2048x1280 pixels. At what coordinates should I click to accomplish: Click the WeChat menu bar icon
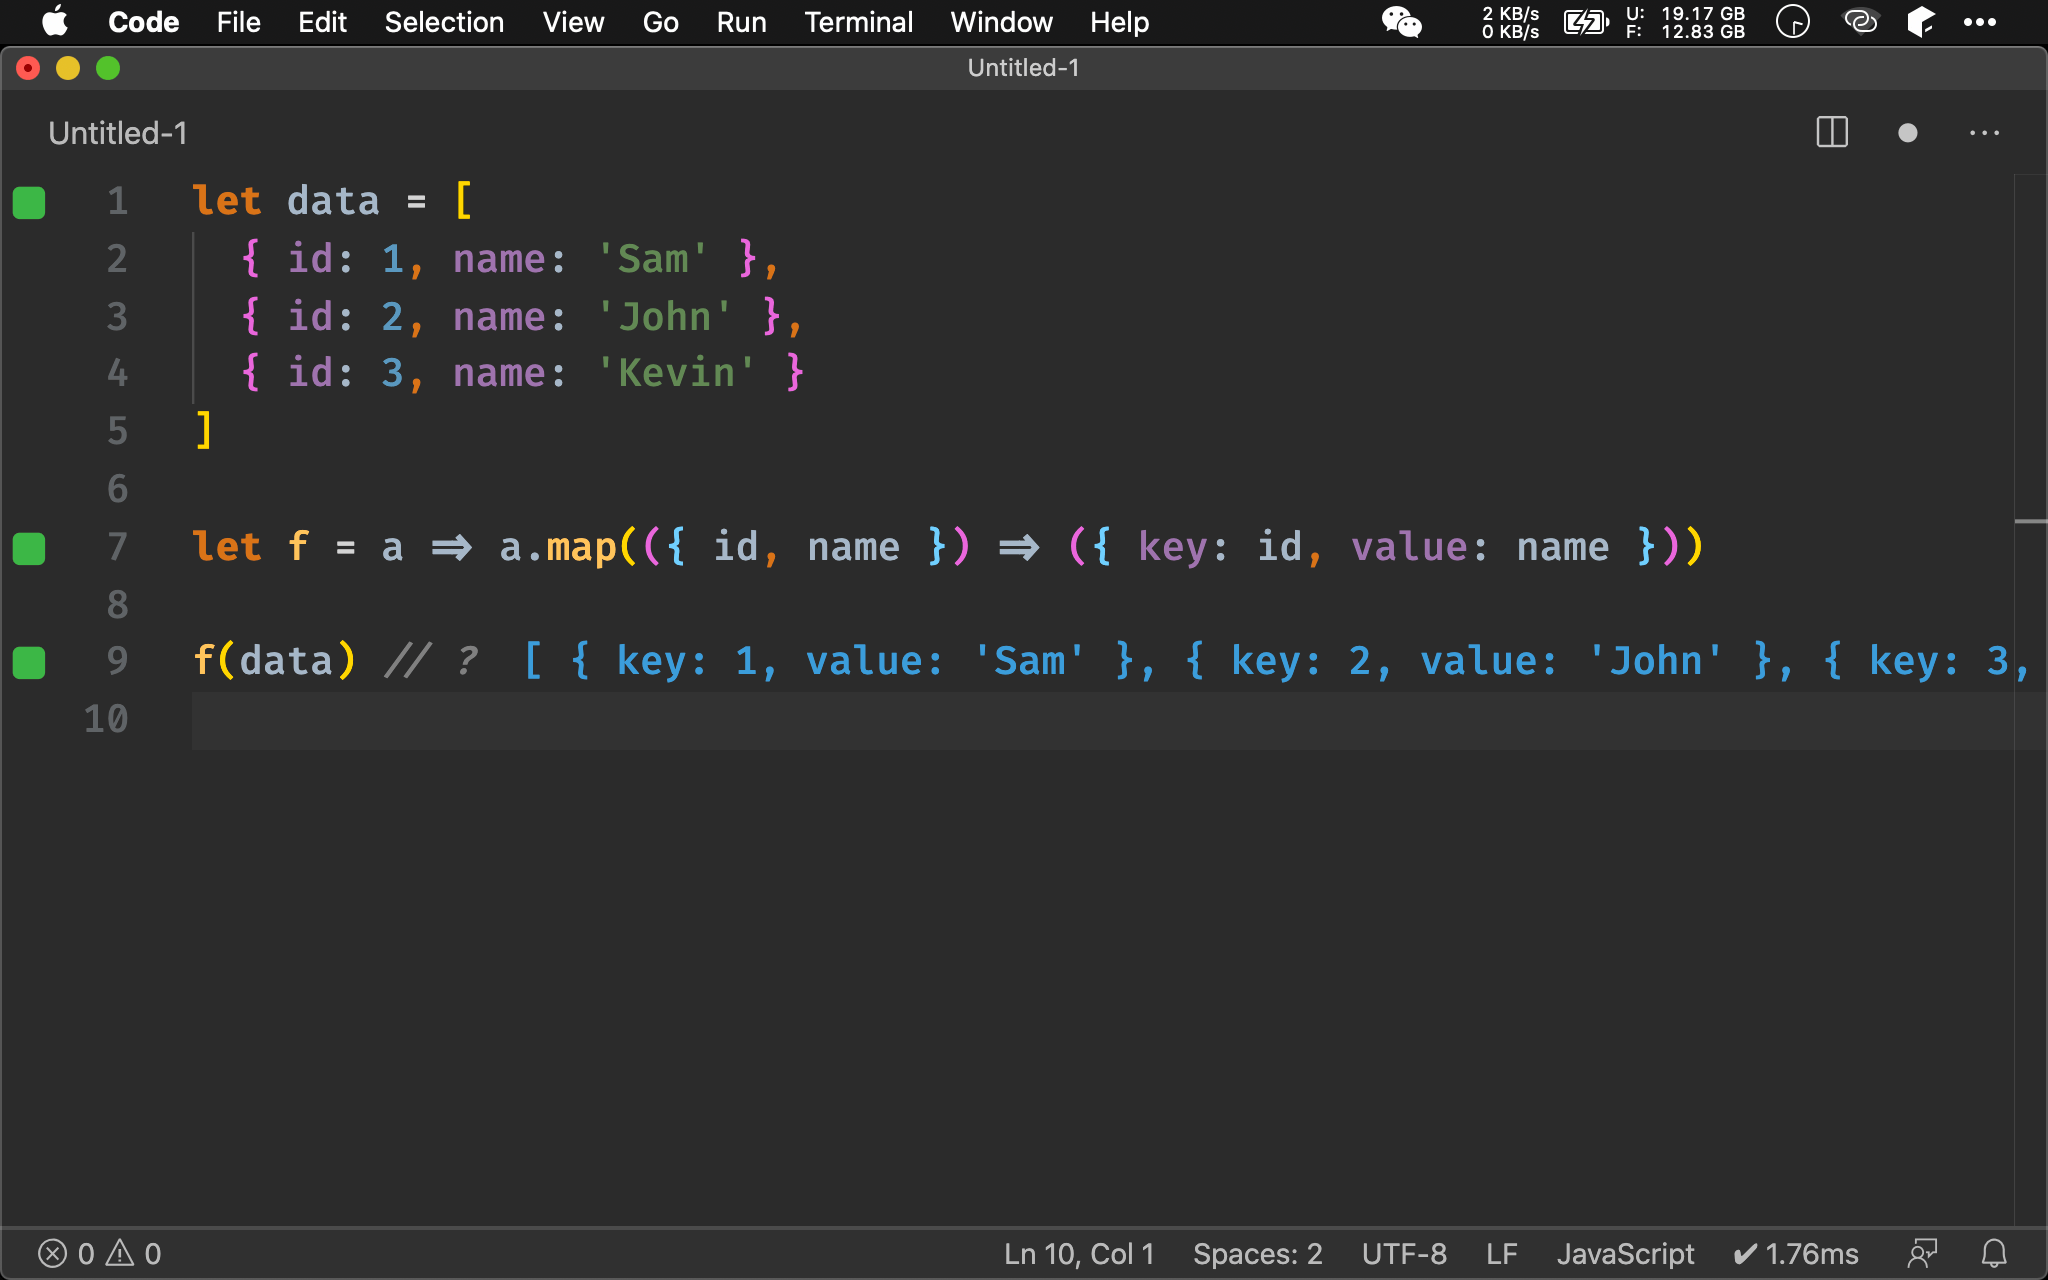click(x=1401, y=22)
